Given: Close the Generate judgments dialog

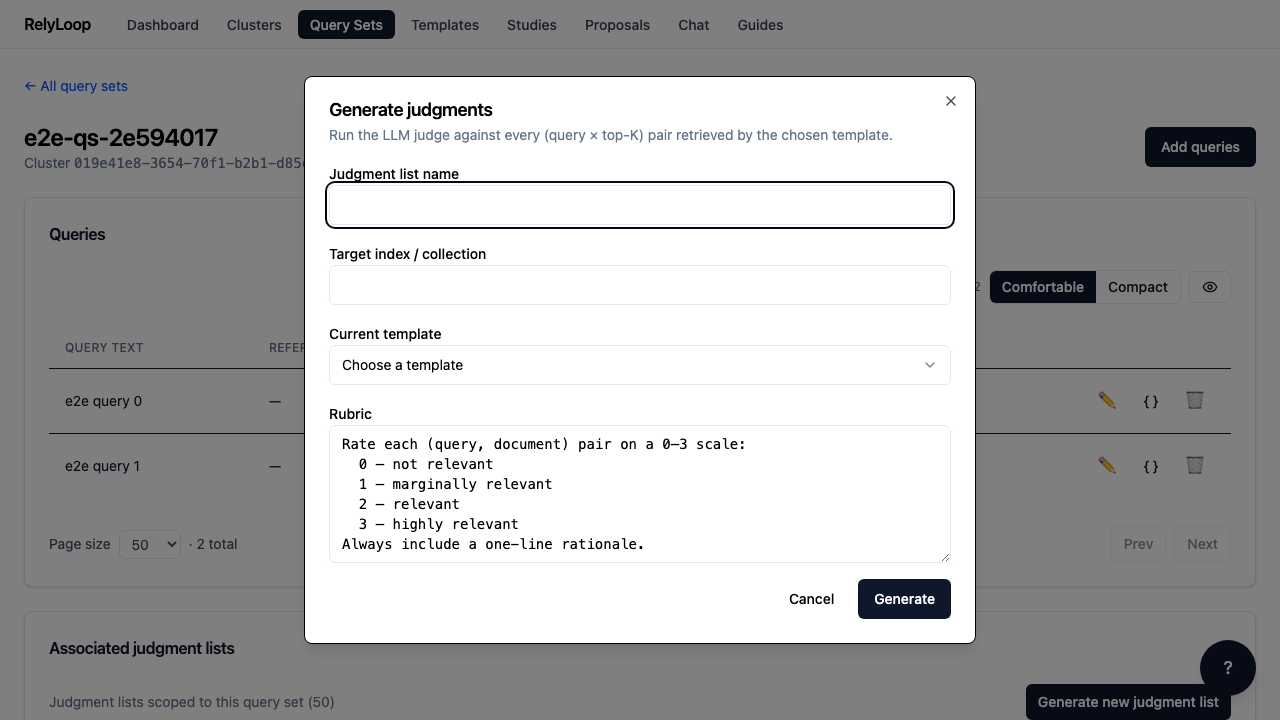Looking at the screenshot, I should (951, 101).
